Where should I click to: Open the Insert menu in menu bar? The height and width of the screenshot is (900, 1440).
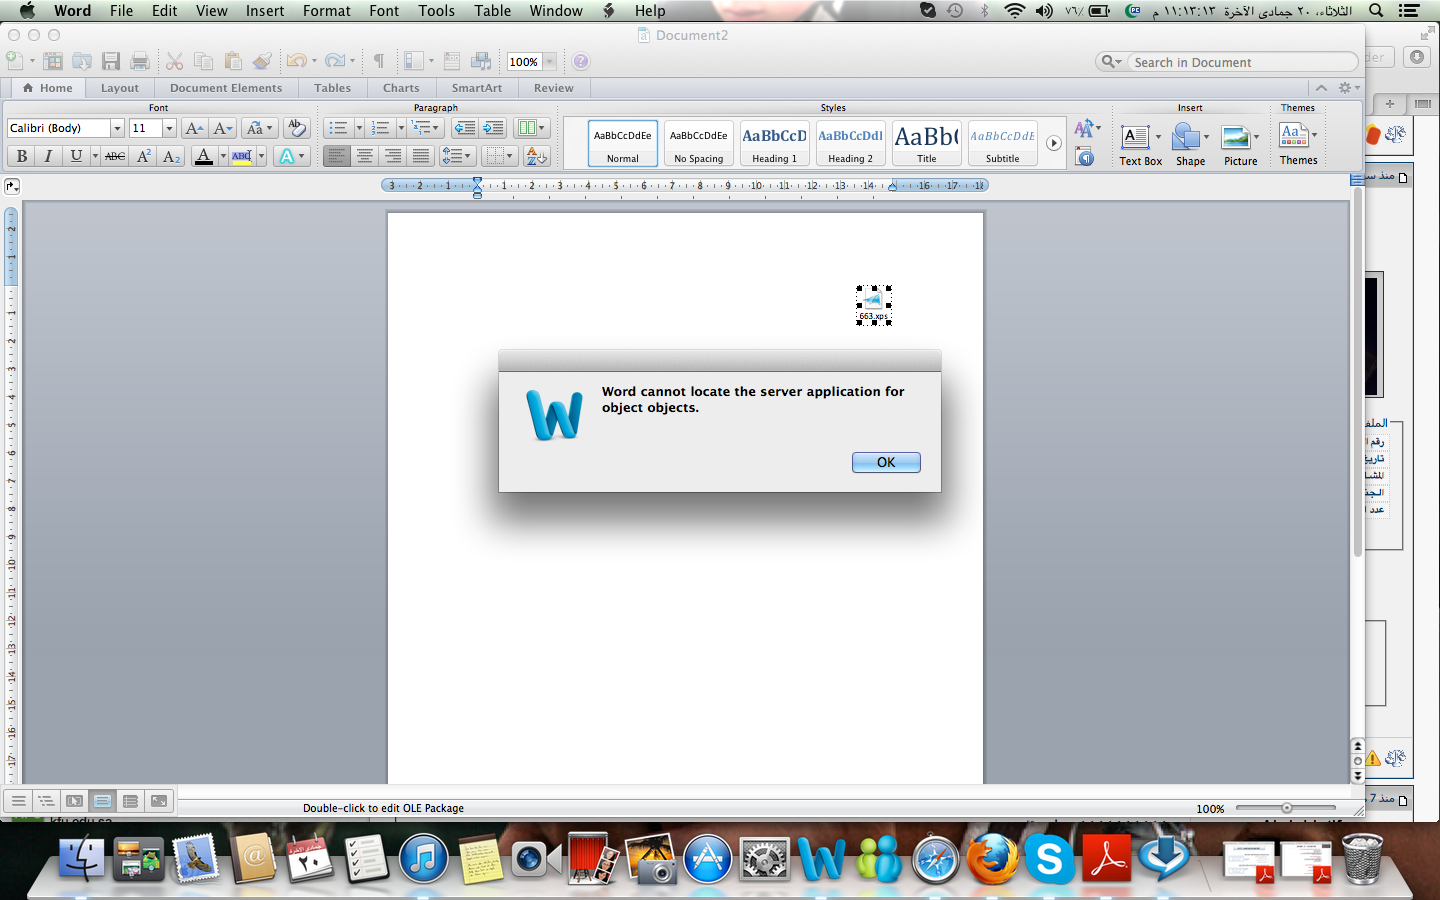coord(265,11)
